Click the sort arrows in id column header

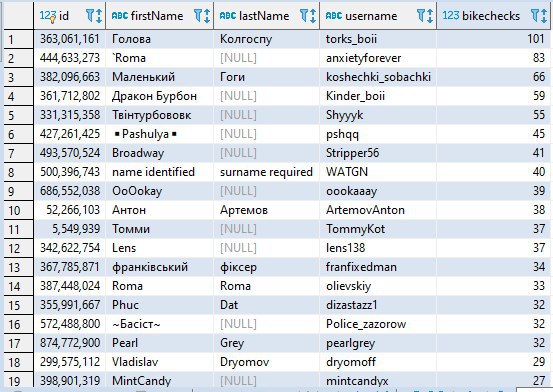tap(99, 16)
